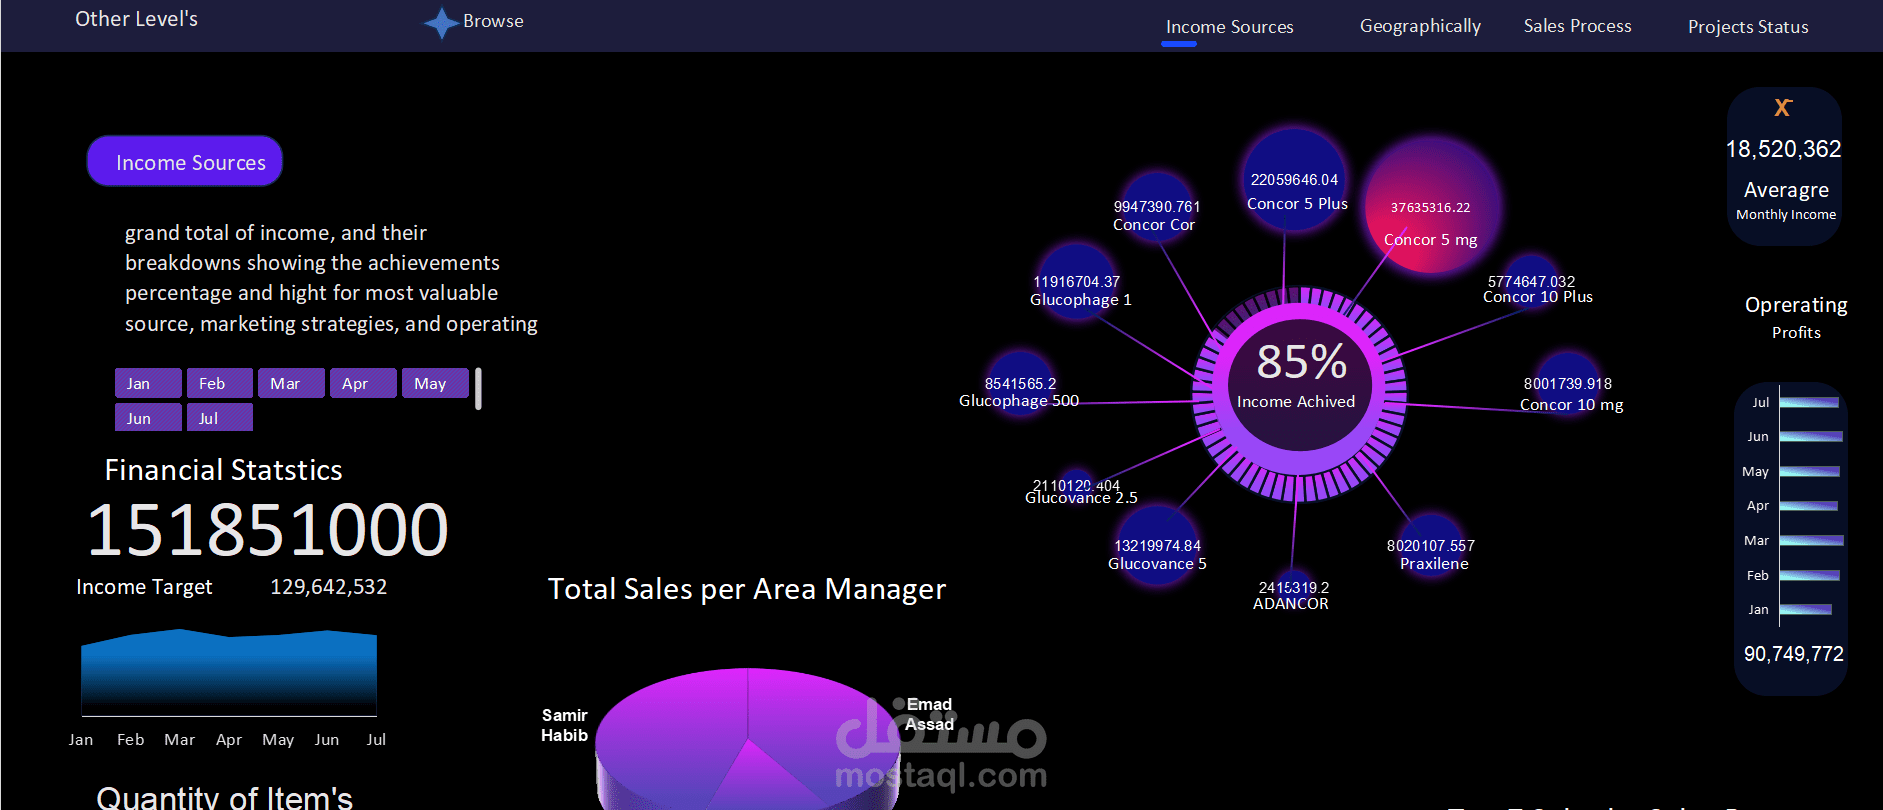The image size is (1883, 810).
Task: Click the Concor 10 Plus bubble
Action: (x=1530, y=282)
